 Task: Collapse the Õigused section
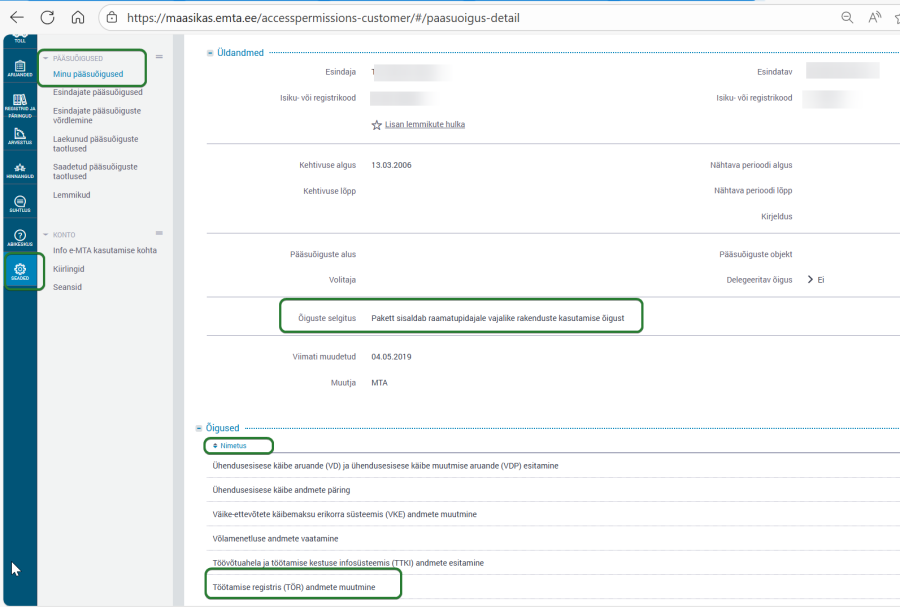[197, 428]
